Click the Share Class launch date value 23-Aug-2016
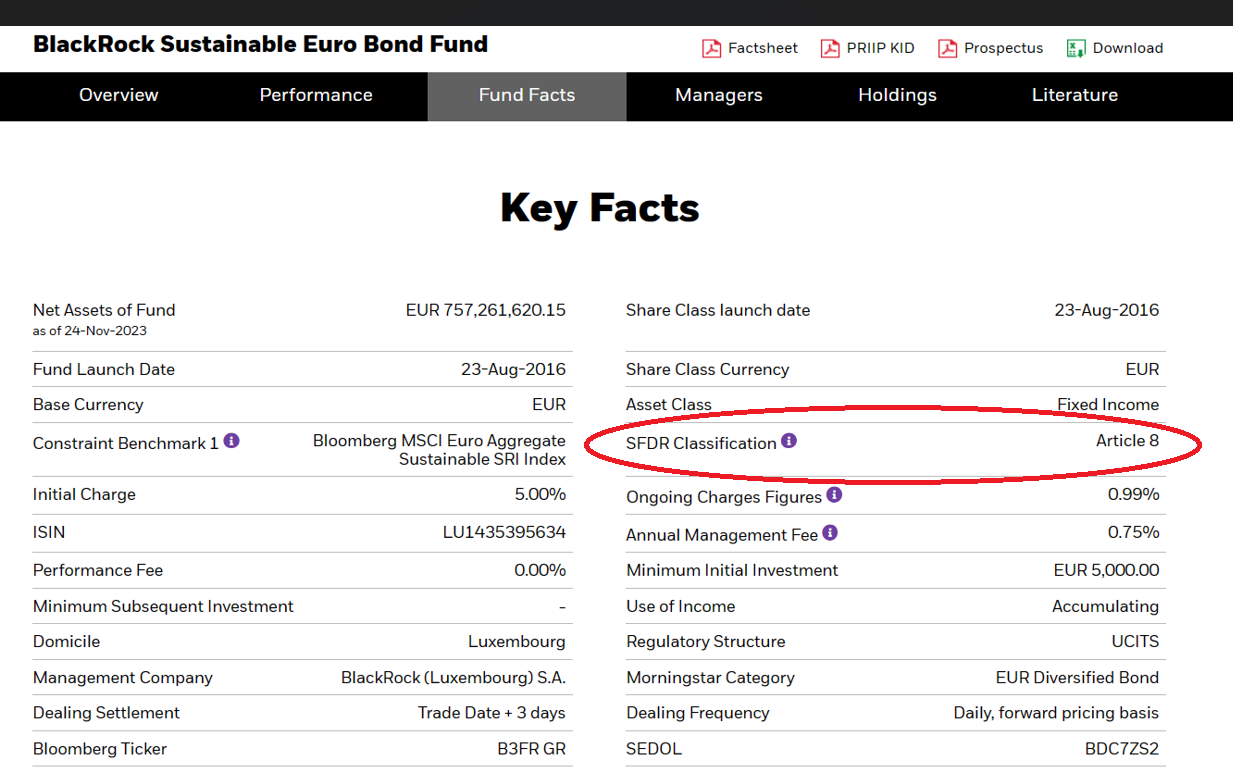Viewport: 1233px width, 771px height. (1107, 310)
